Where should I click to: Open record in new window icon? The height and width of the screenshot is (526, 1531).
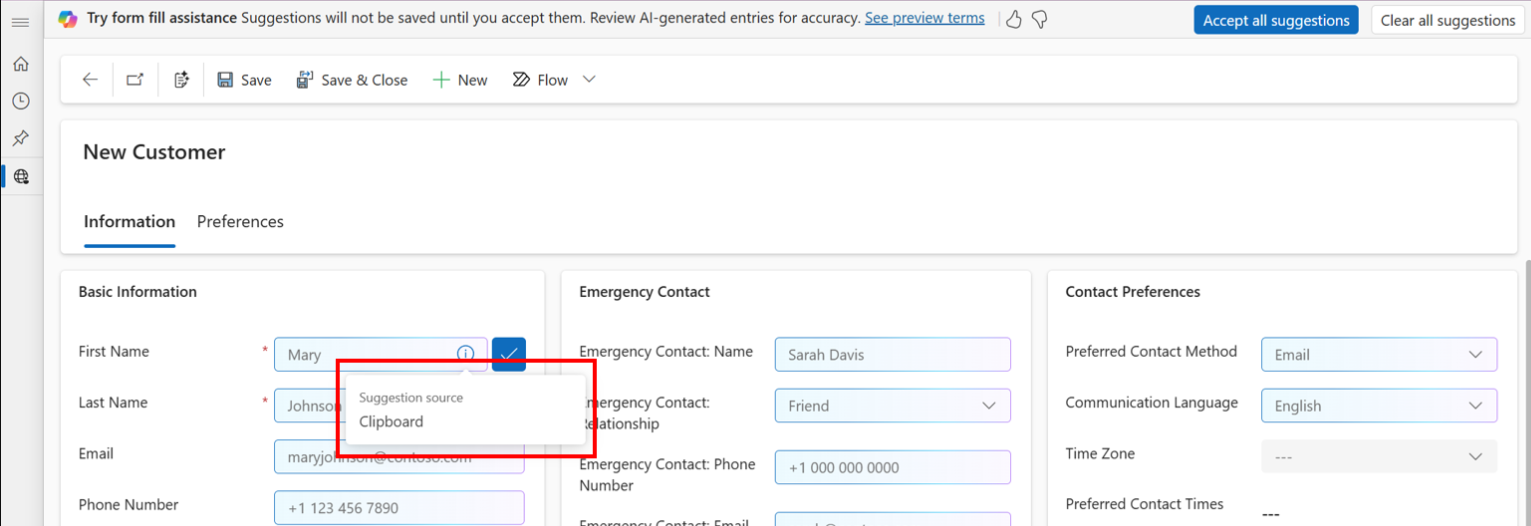pos(135,80)
